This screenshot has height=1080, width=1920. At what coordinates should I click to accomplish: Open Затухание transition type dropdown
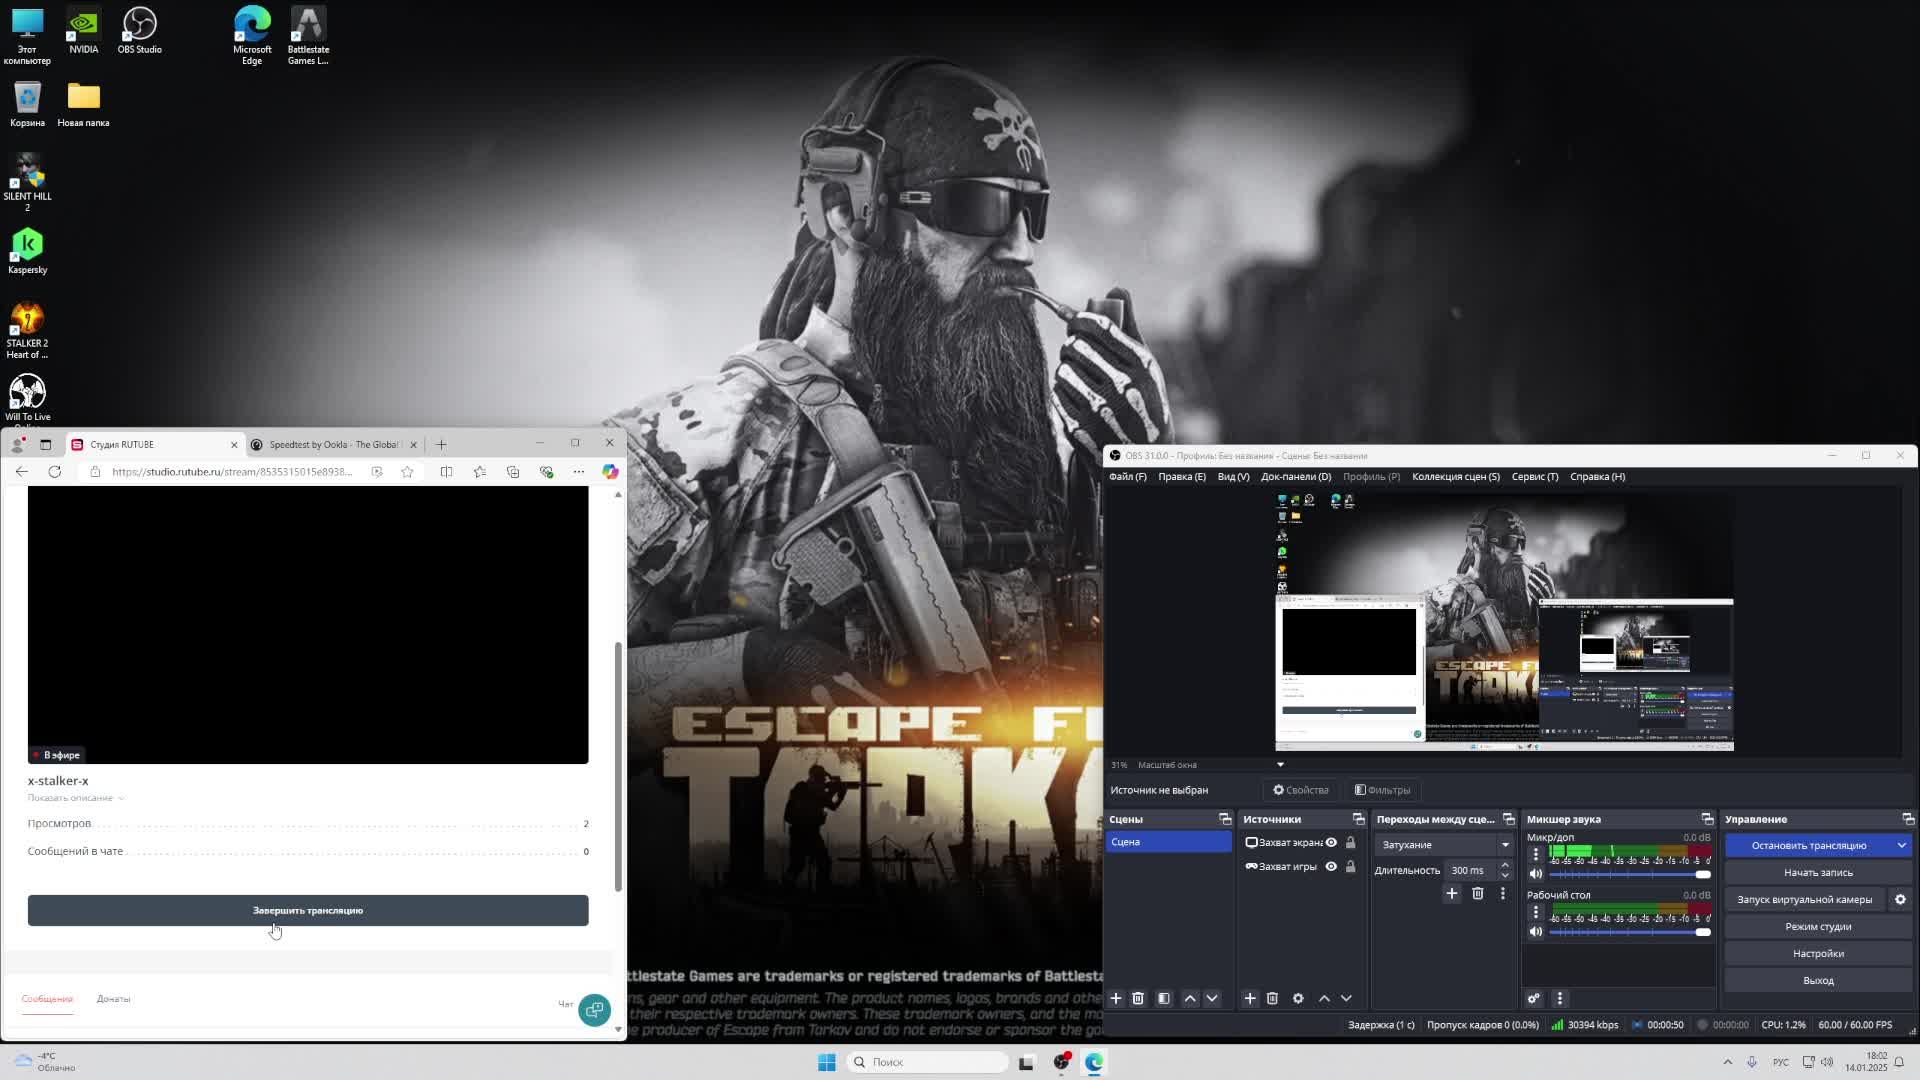pyautogui.click(x=1445, y=845)
